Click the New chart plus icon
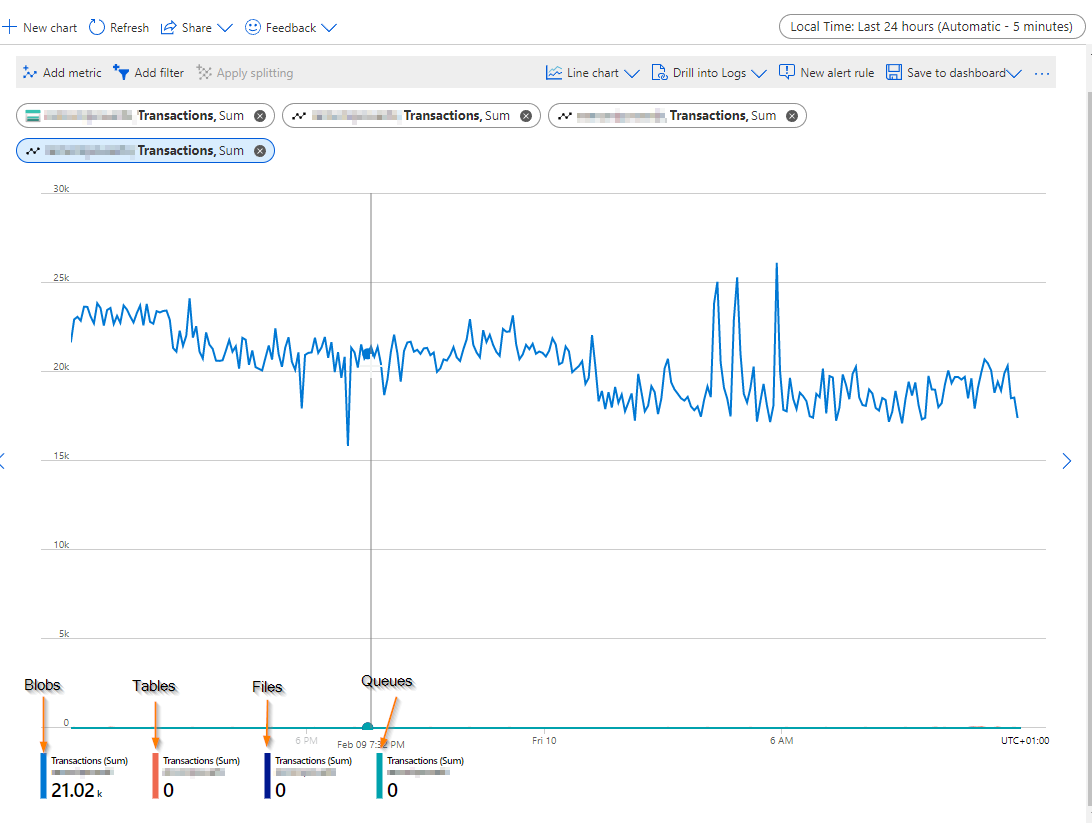 pos(9,28)
